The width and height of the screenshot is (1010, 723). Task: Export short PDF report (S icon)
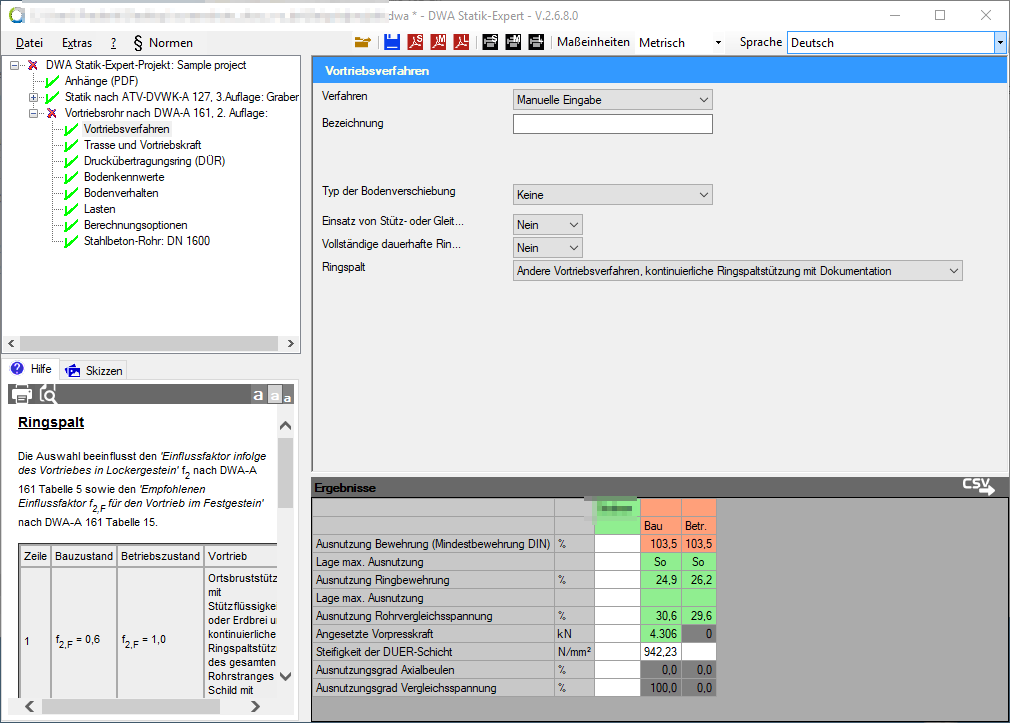click(415, 42)
